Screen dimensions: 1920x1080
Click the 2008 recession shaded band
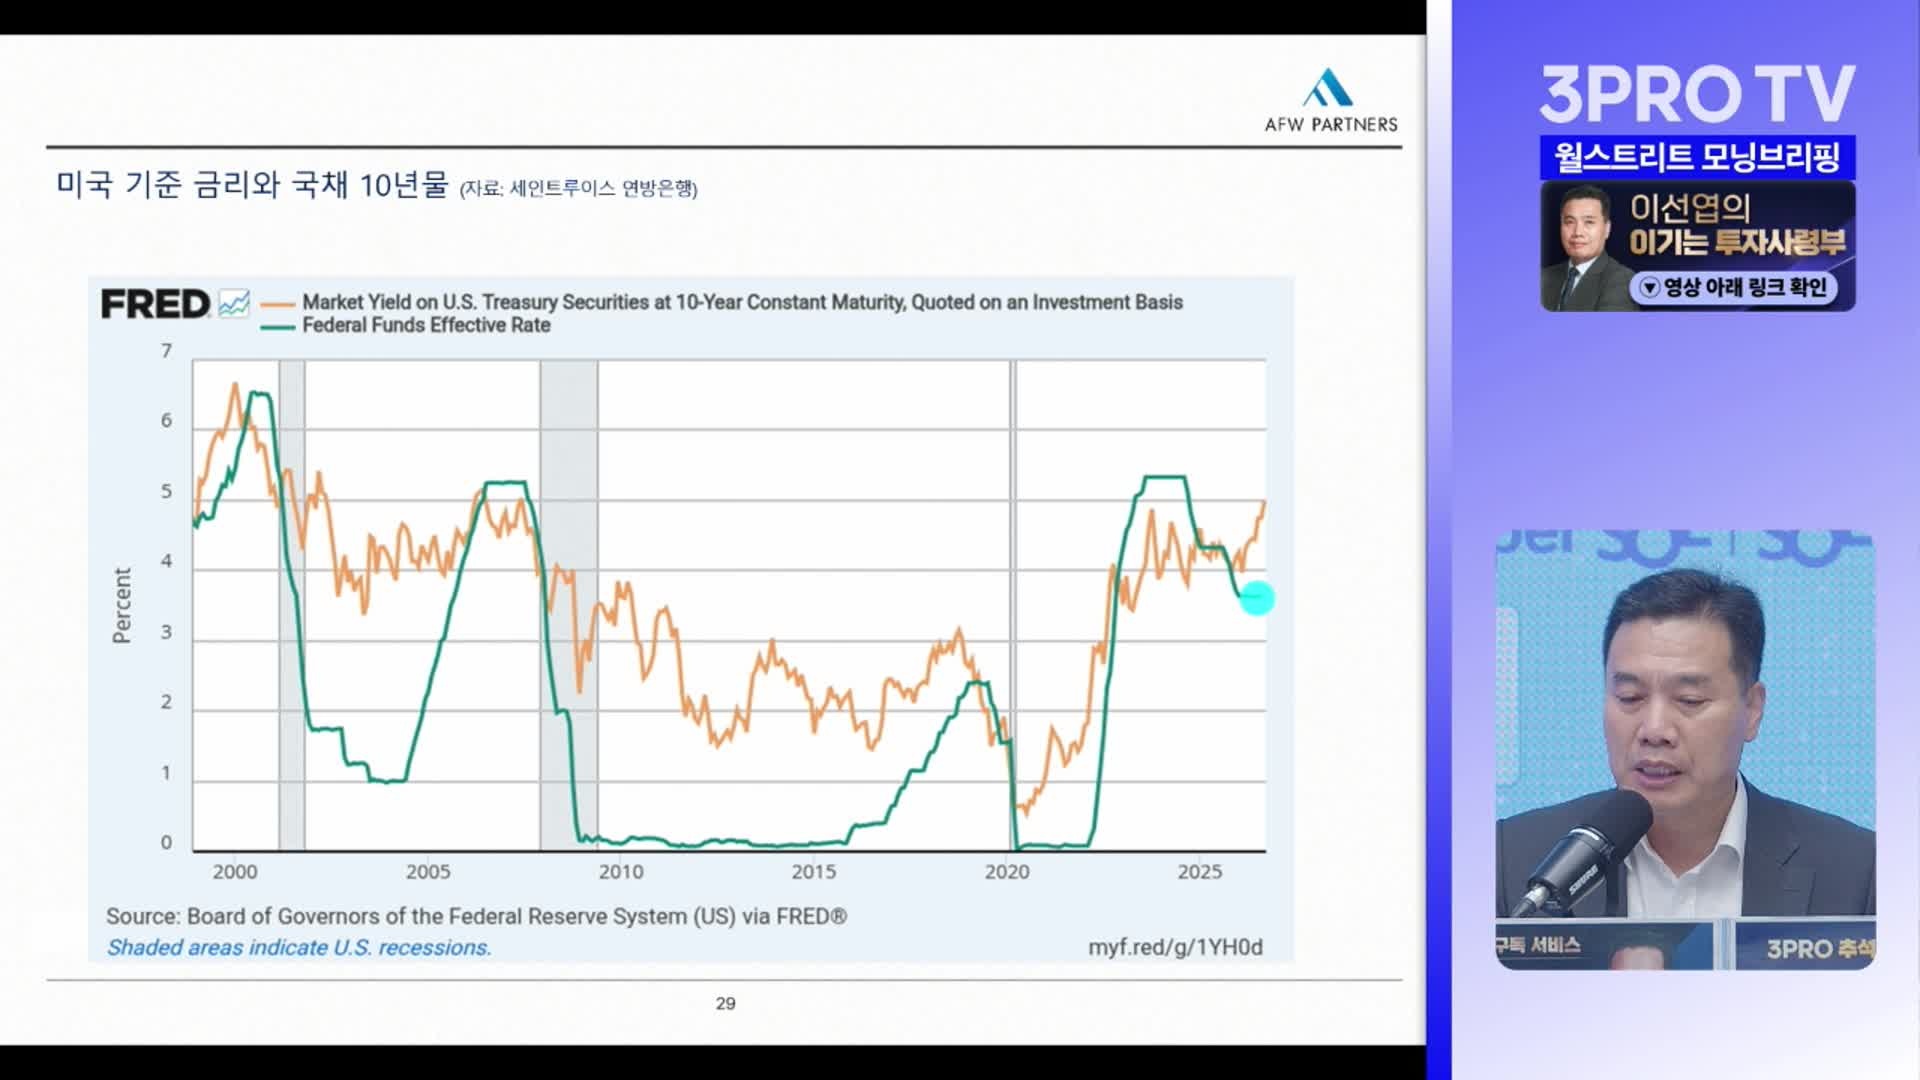569,605
